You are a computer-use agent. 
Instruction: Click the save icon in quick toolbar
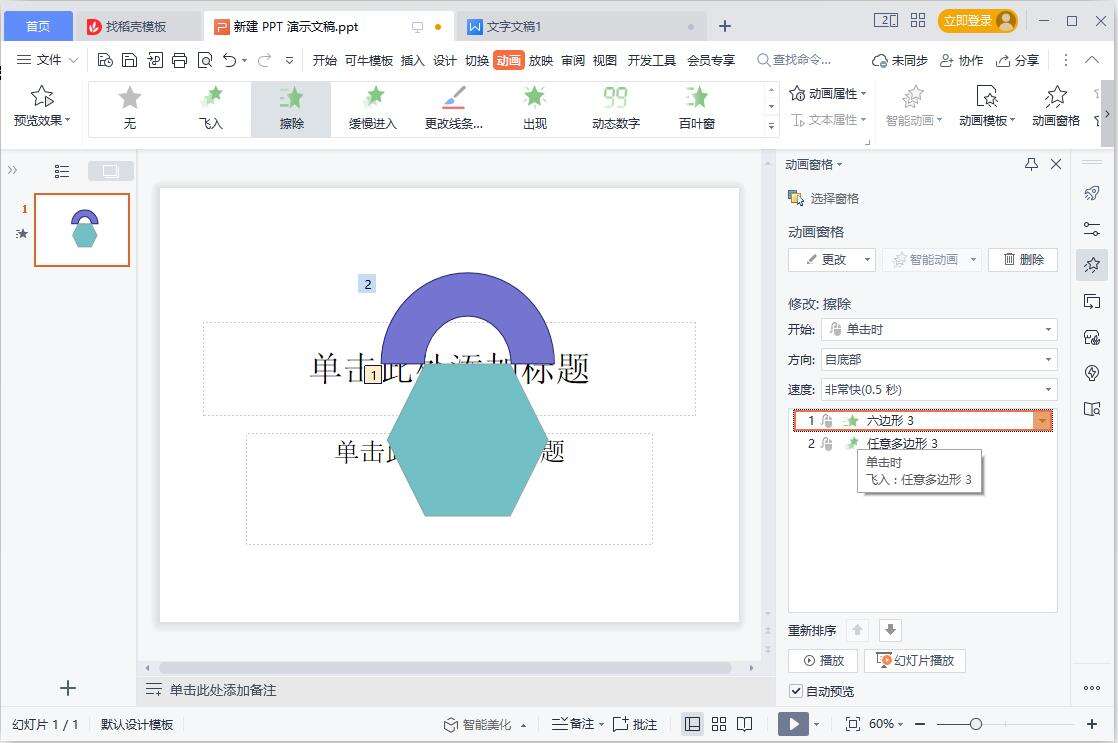[x=129, y=61]
